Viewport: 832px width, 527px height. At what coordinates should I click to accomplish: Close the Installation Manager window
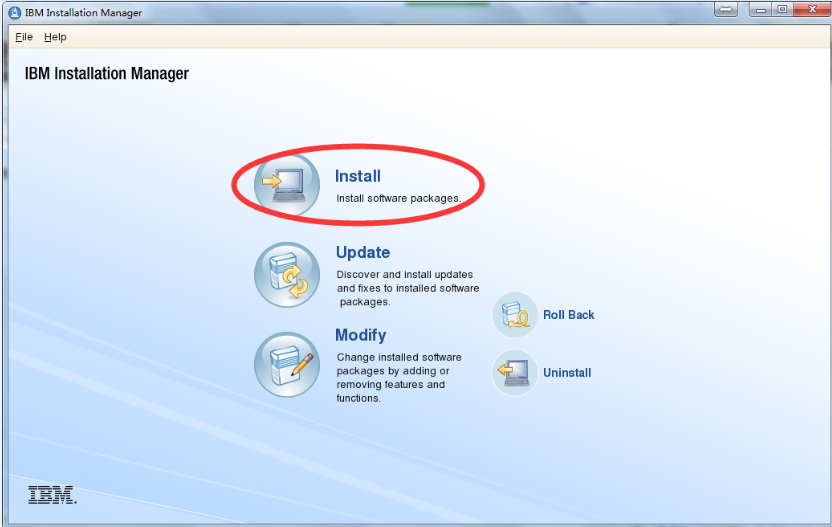point(812,9)
